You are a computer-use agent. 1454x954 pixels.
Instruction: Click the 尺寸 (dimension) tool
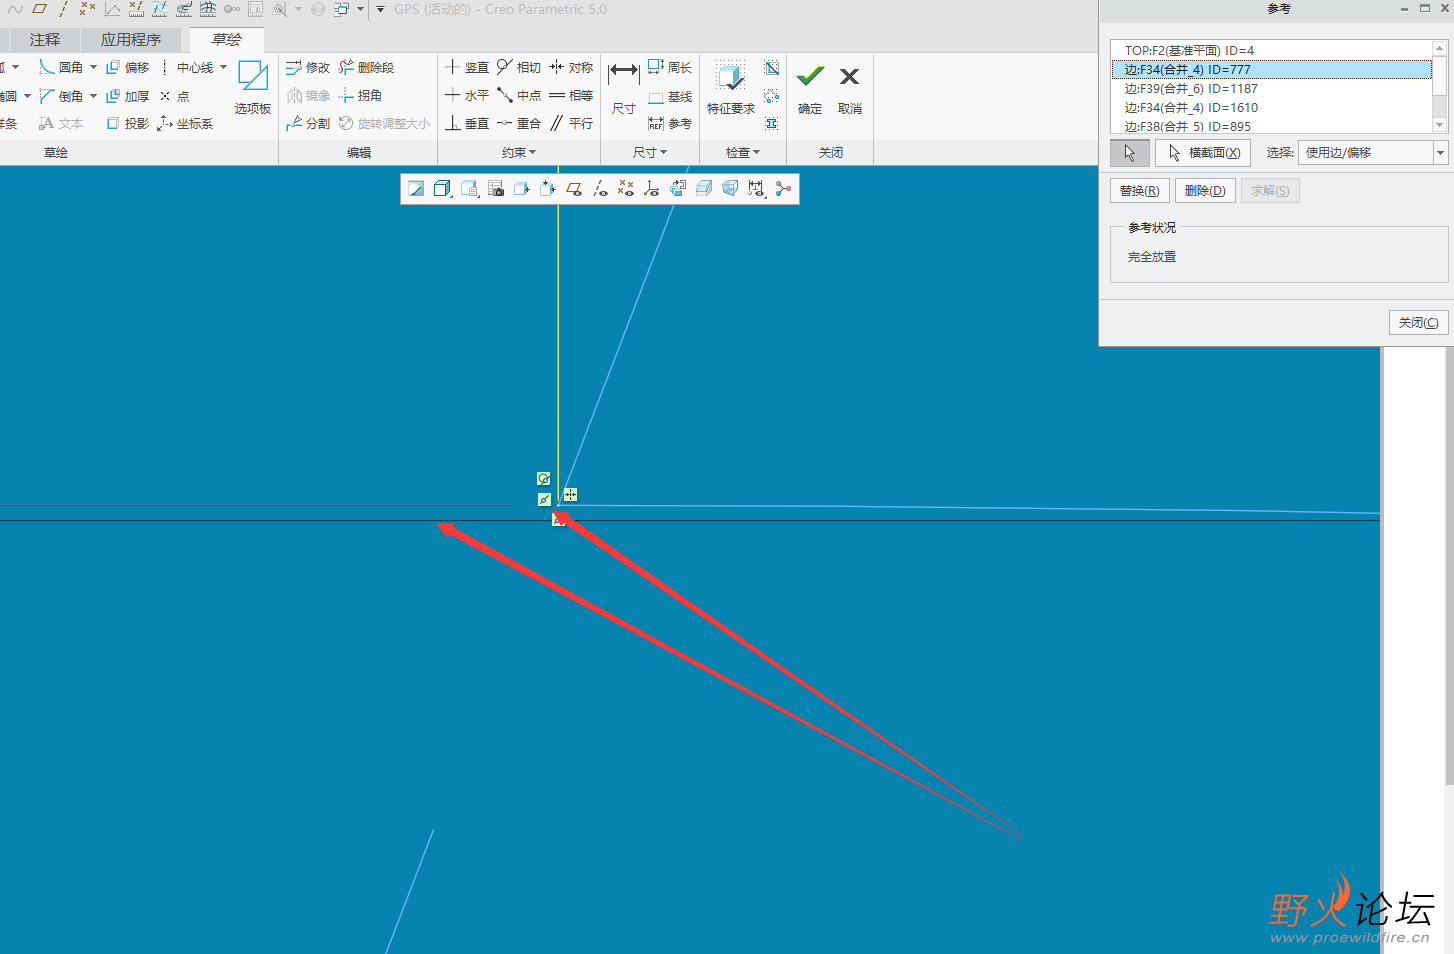pyautogui.click(x=624, y=88)
